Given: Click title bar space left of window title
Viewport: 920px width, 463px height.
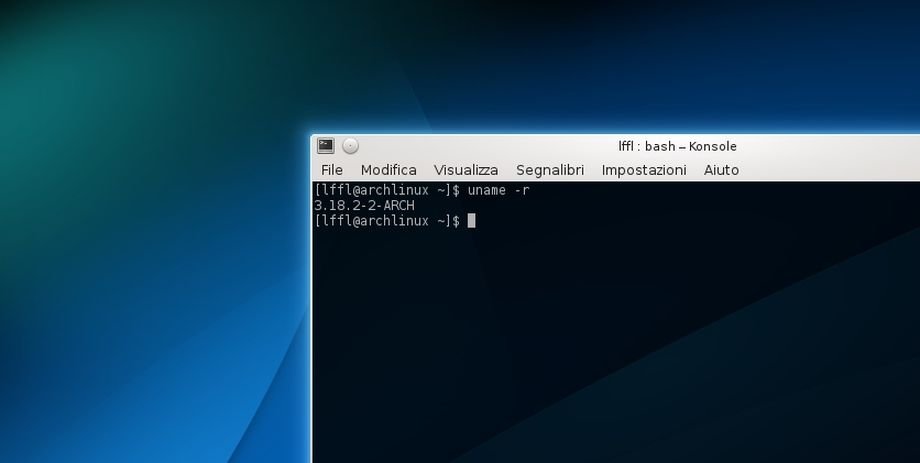Looking at the screenshot, I should [480, 146].
